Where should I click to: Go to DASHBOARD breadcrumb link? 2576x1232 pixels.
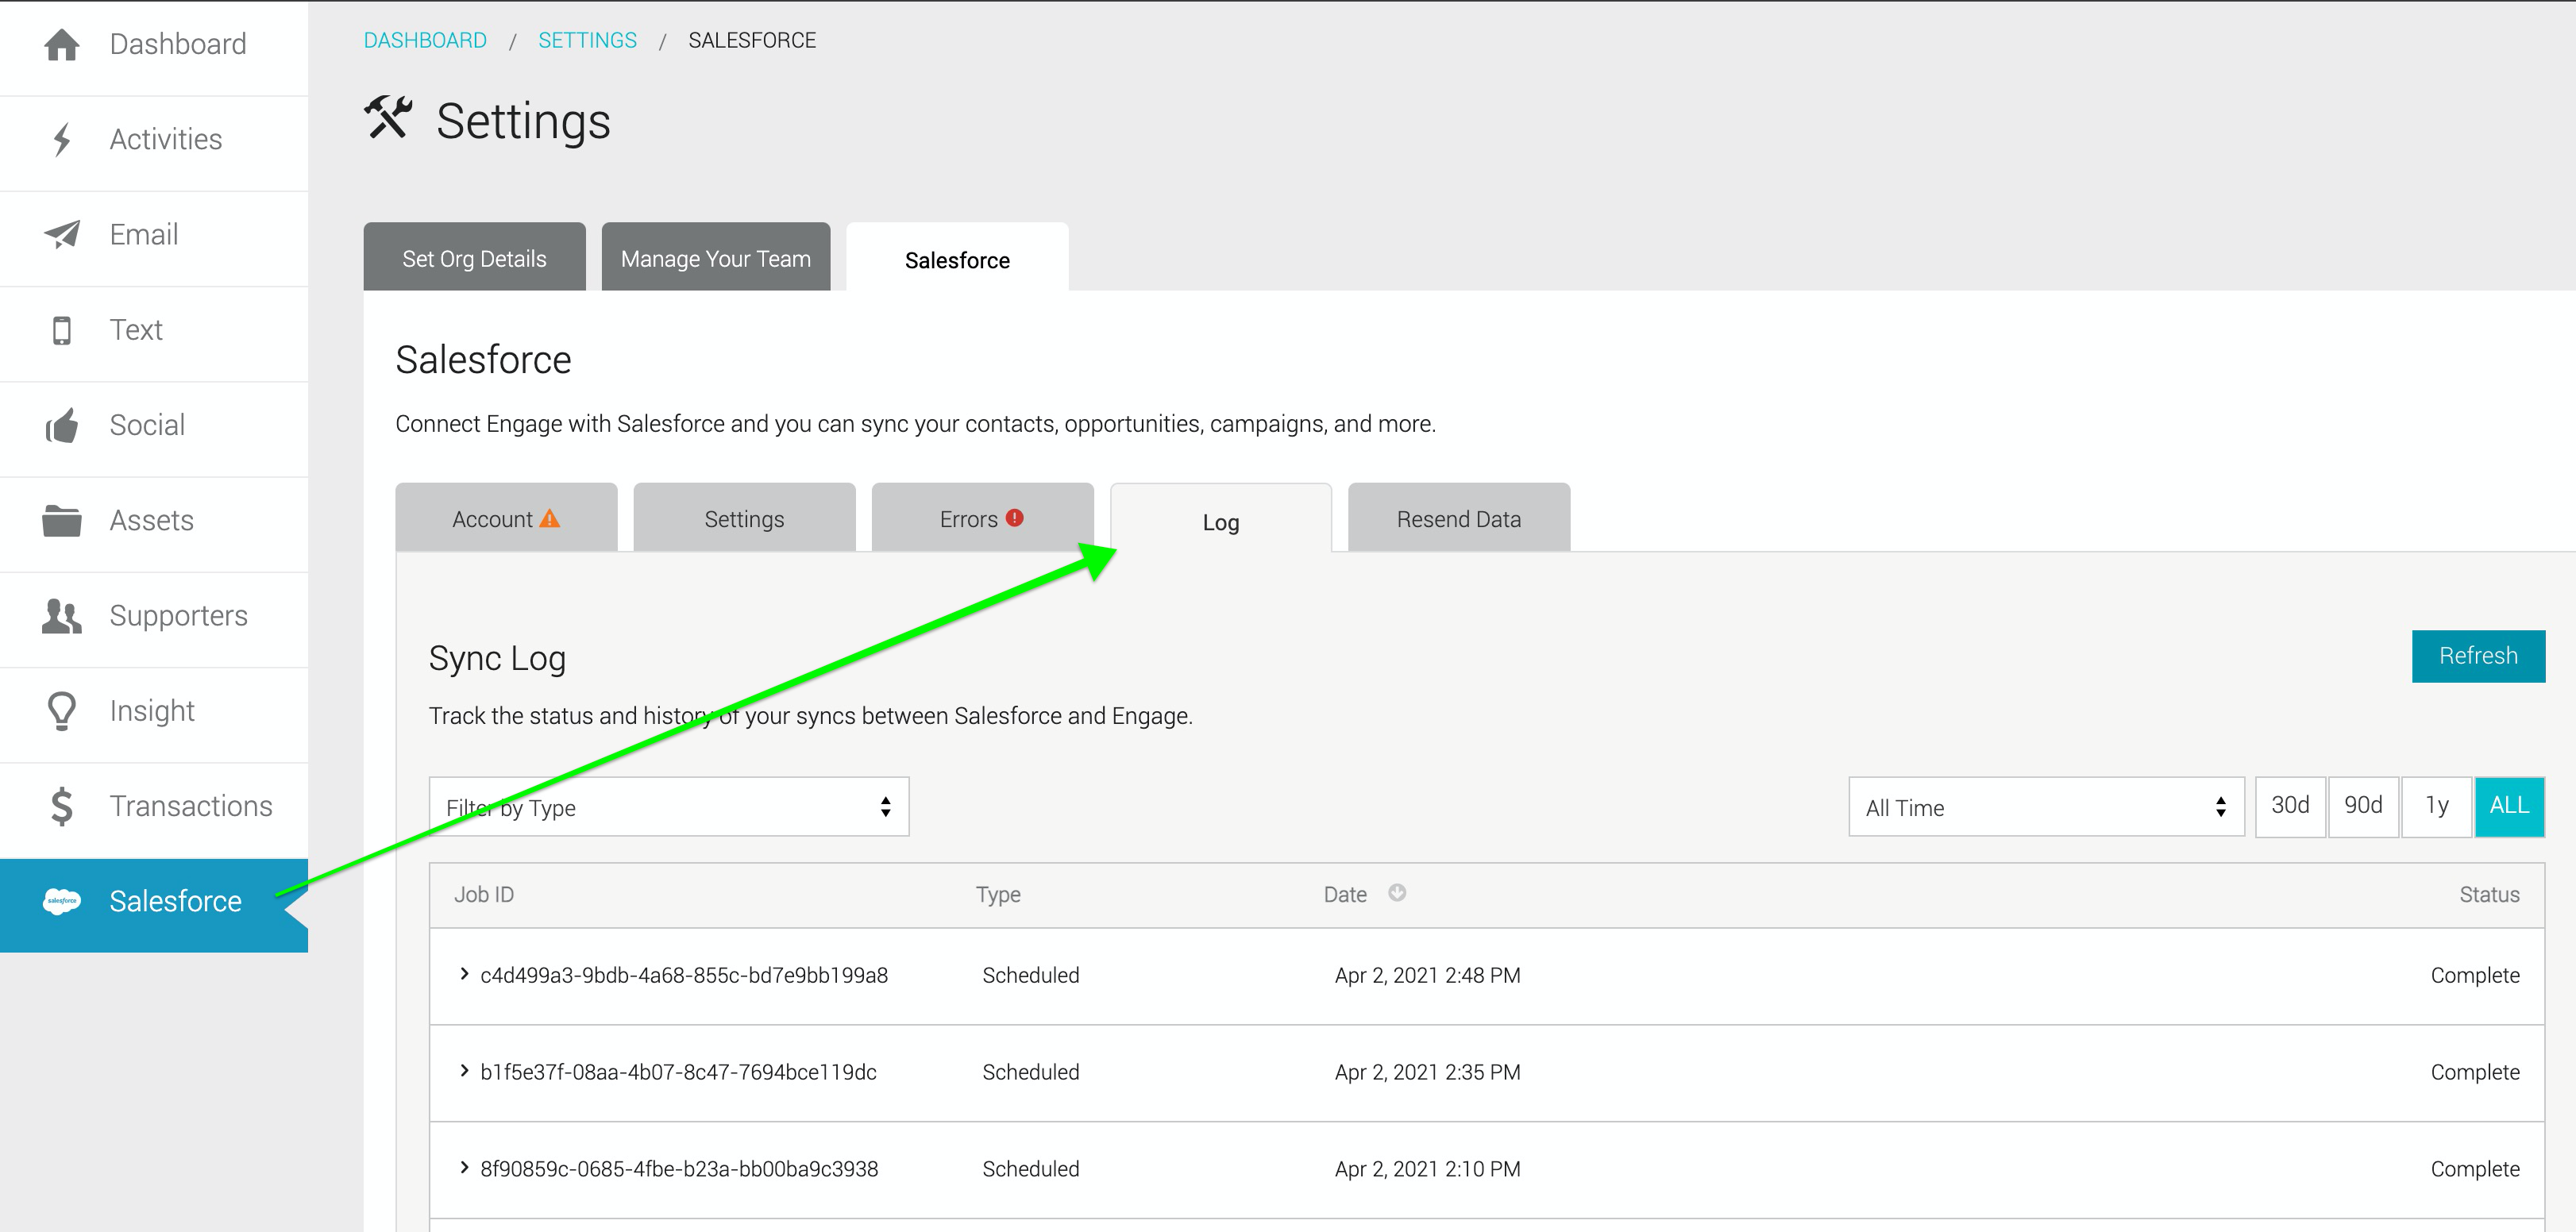(x=425, y=40)
